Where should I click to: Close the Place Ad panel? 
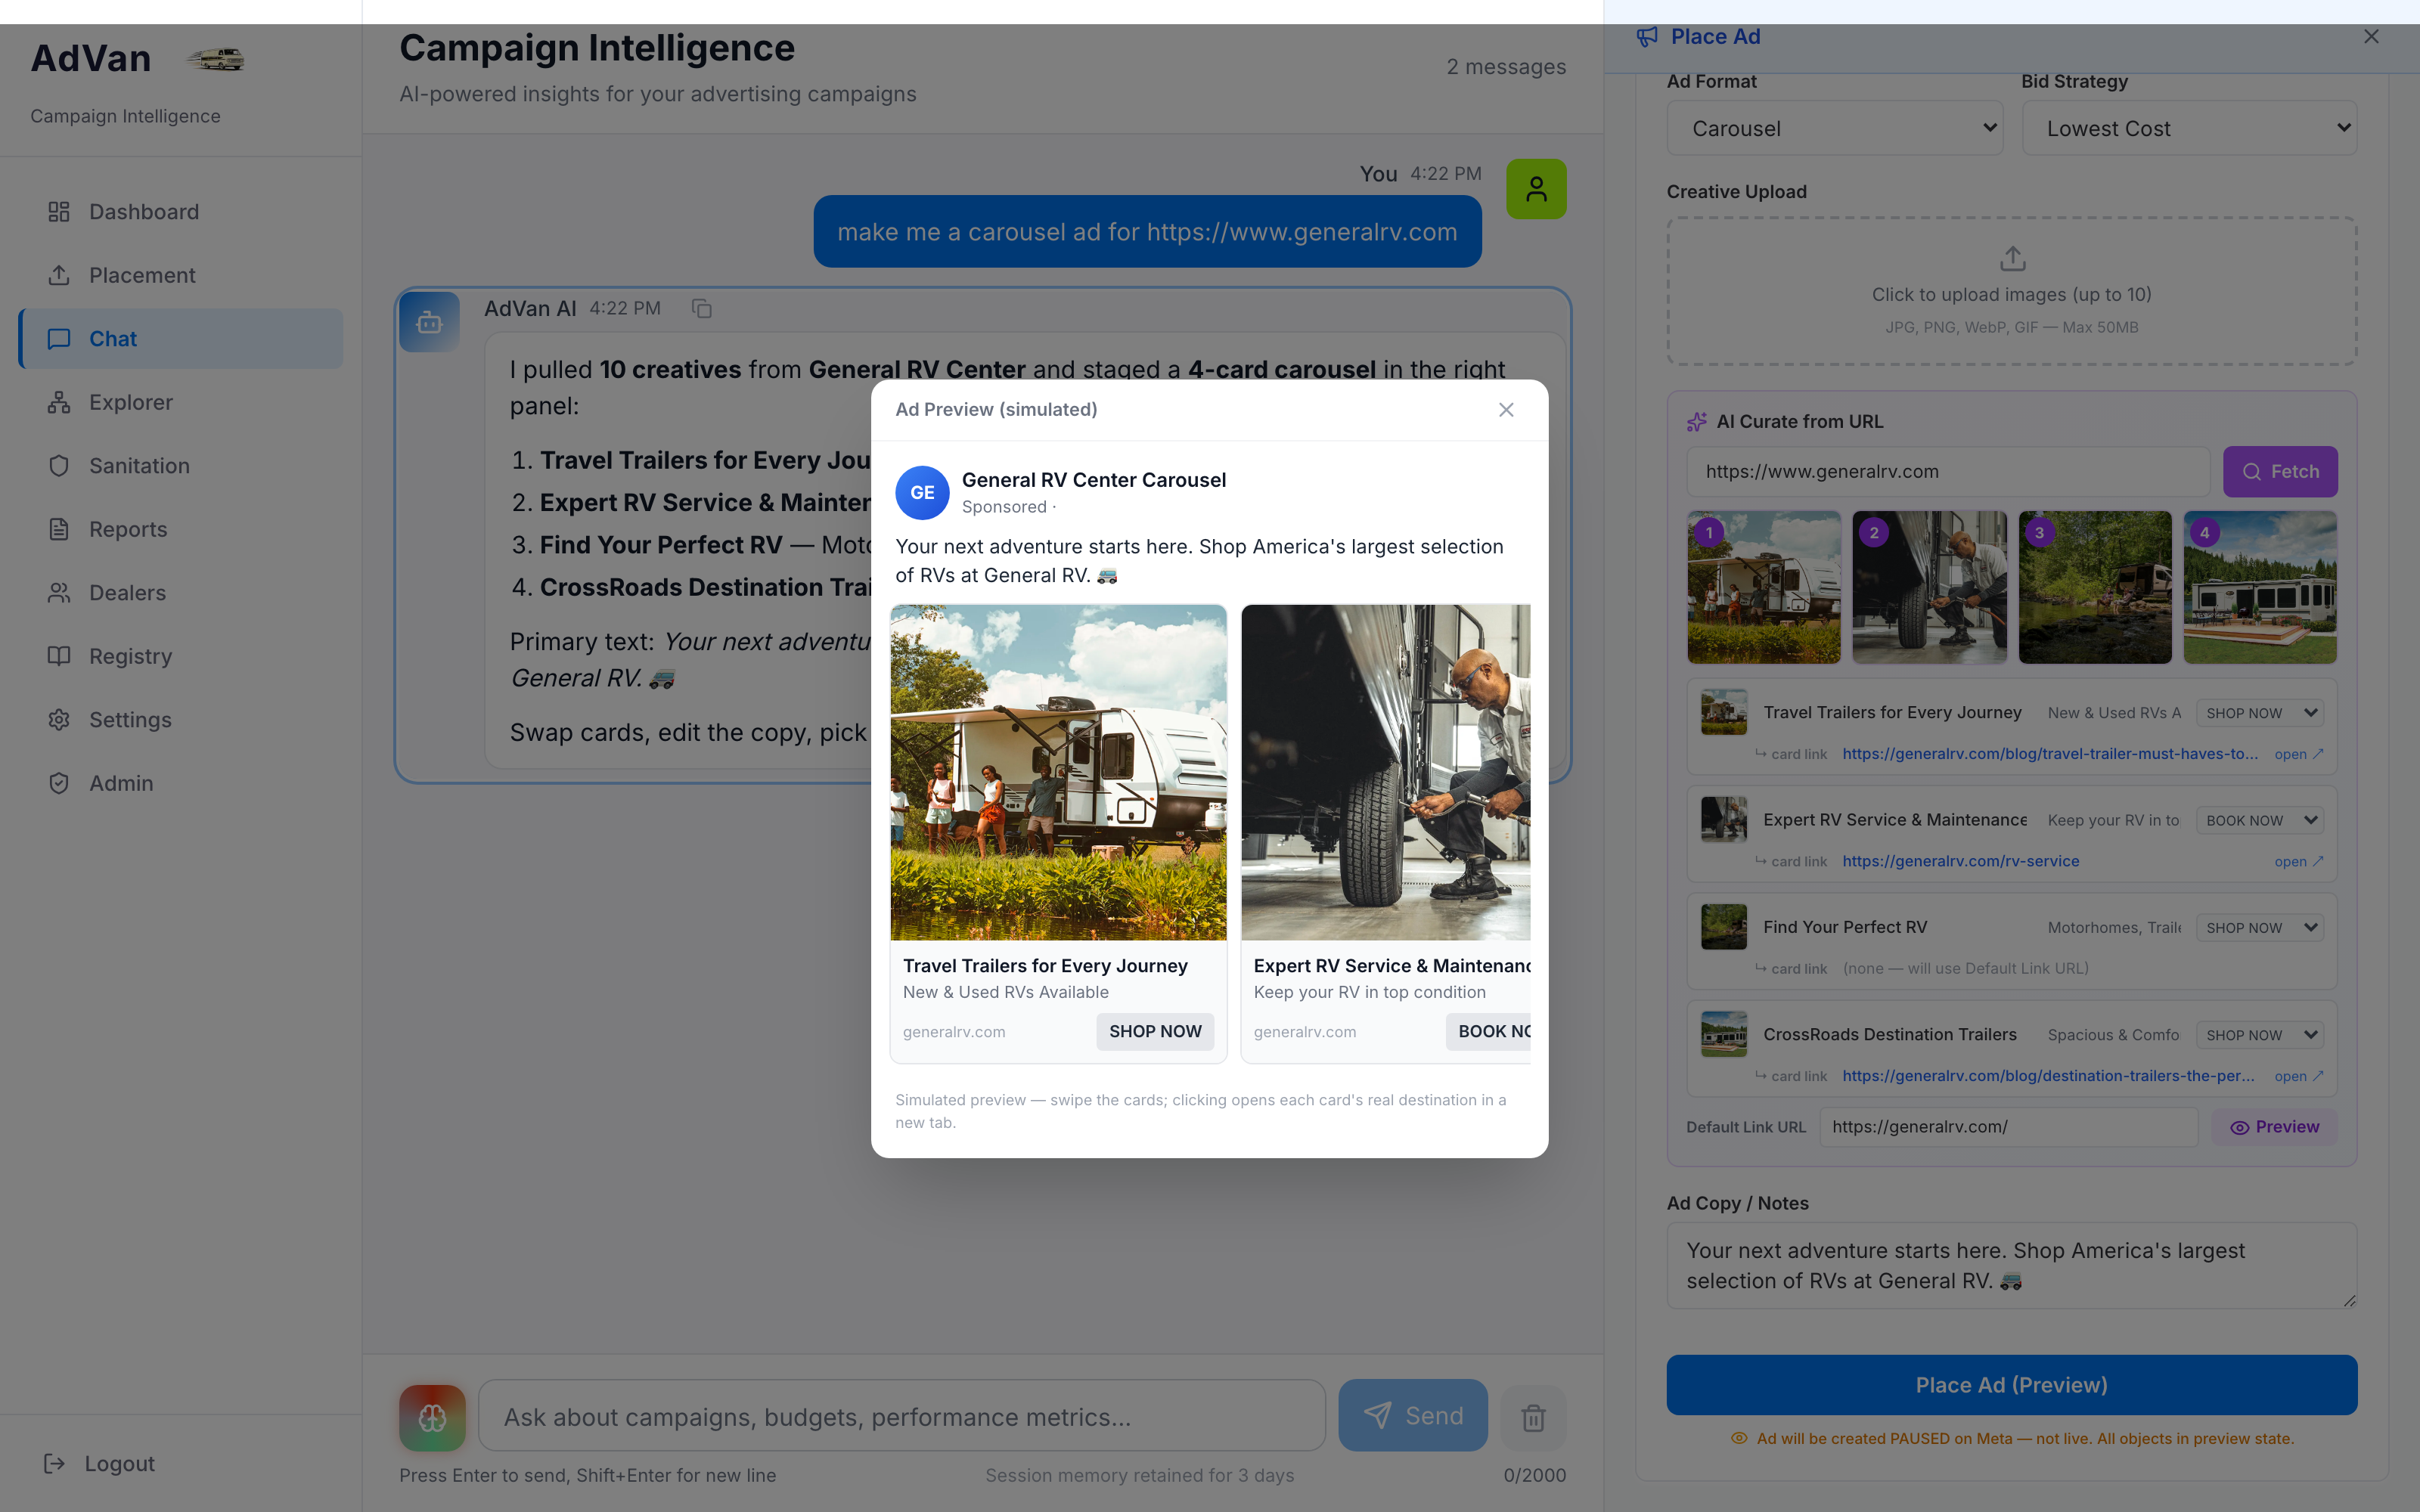click(2371, 36)
